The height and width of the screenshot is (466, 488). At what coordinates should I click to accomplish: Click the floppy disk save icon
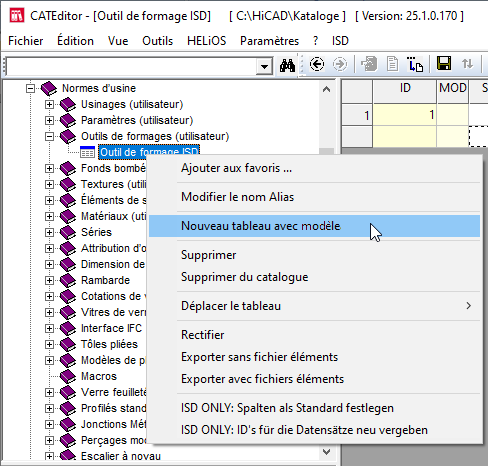click(x=444, y=63)
